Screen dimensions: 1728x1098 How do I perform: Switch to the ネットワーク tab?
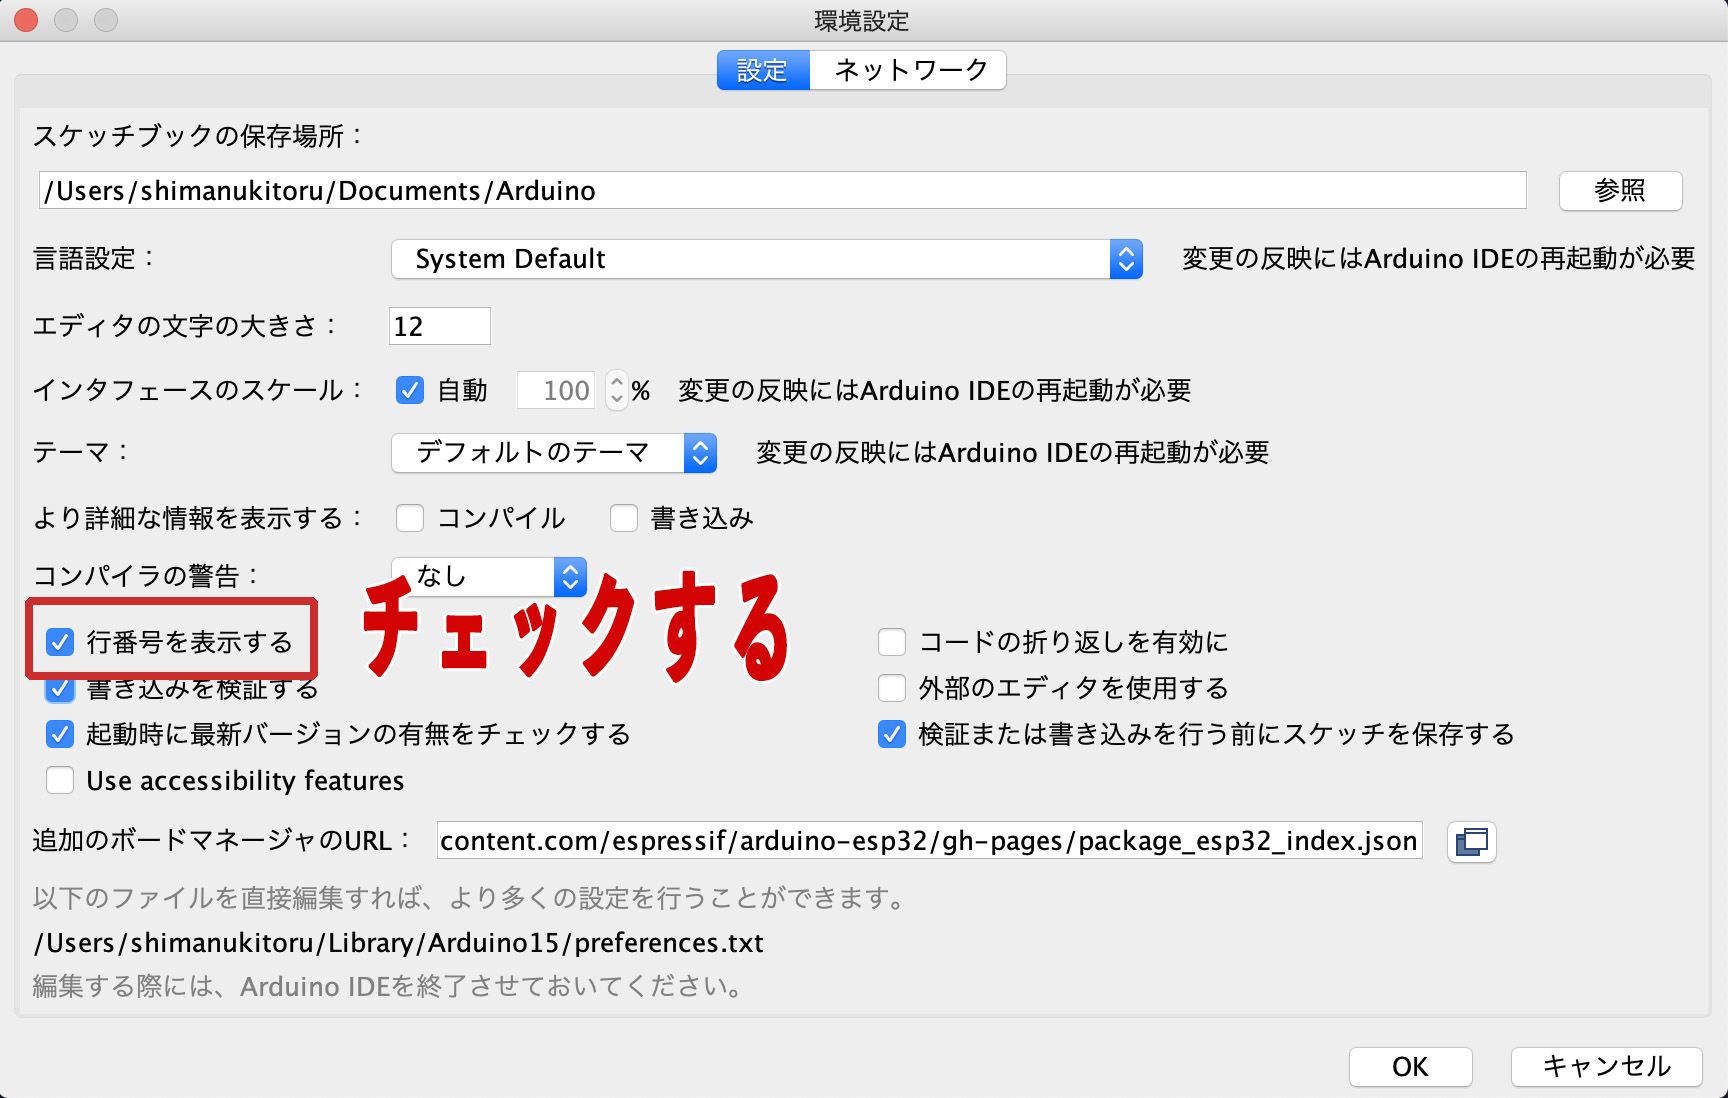coord(909,70)
